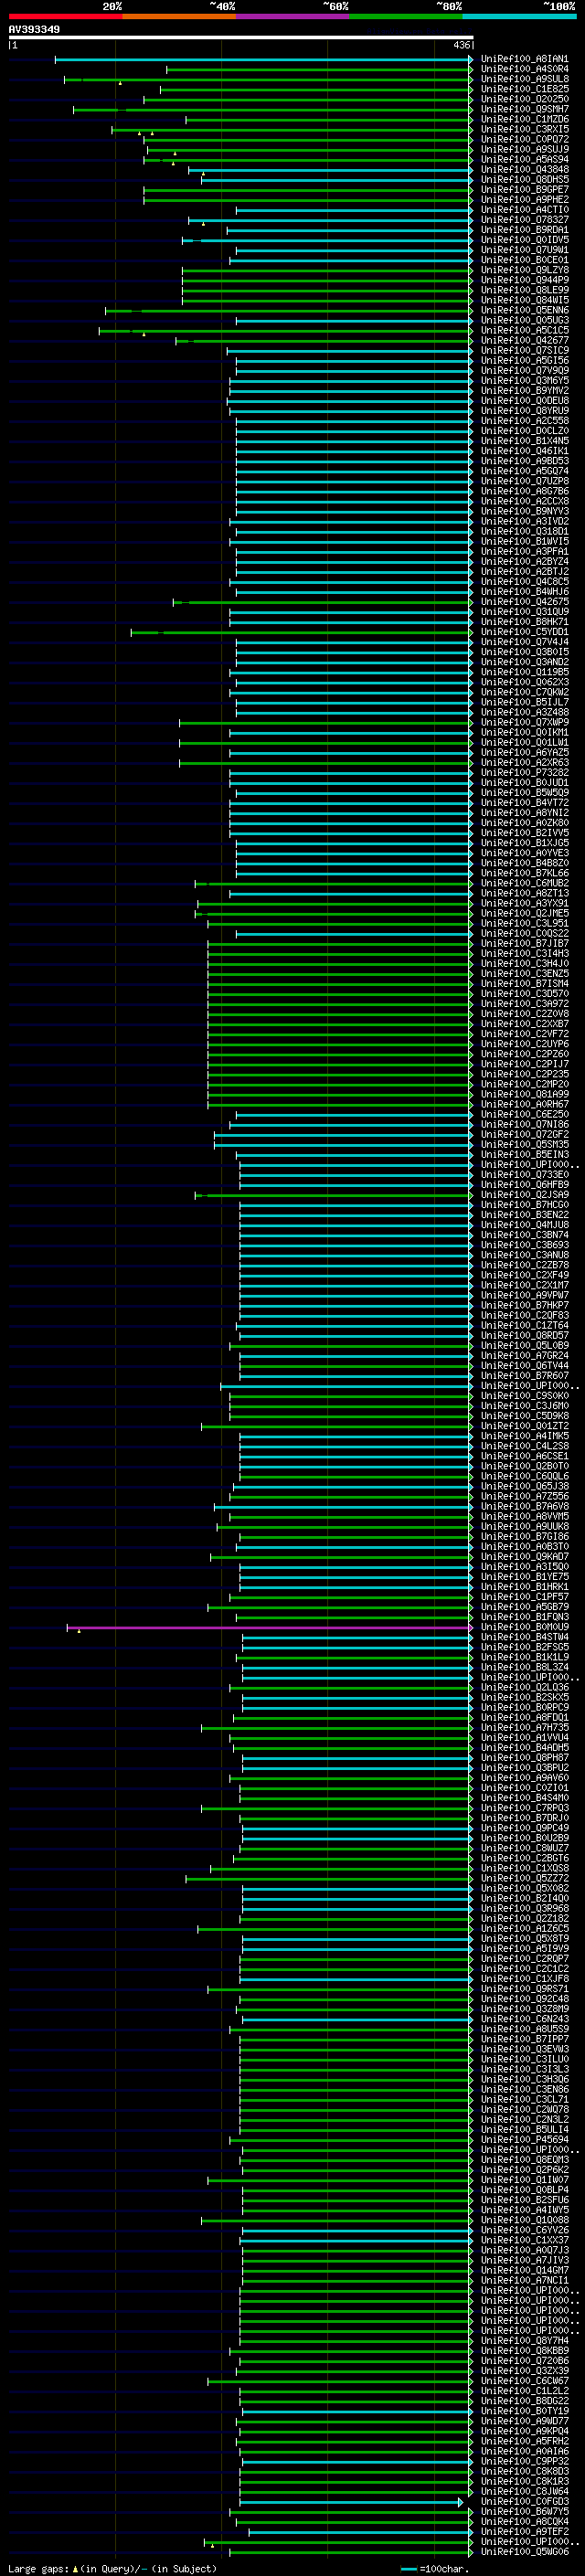Select the UniRef100_B9RDA1 label
Image resolution: width=585 pixels, height=2576 pixels.
click(x=524, y=230)
